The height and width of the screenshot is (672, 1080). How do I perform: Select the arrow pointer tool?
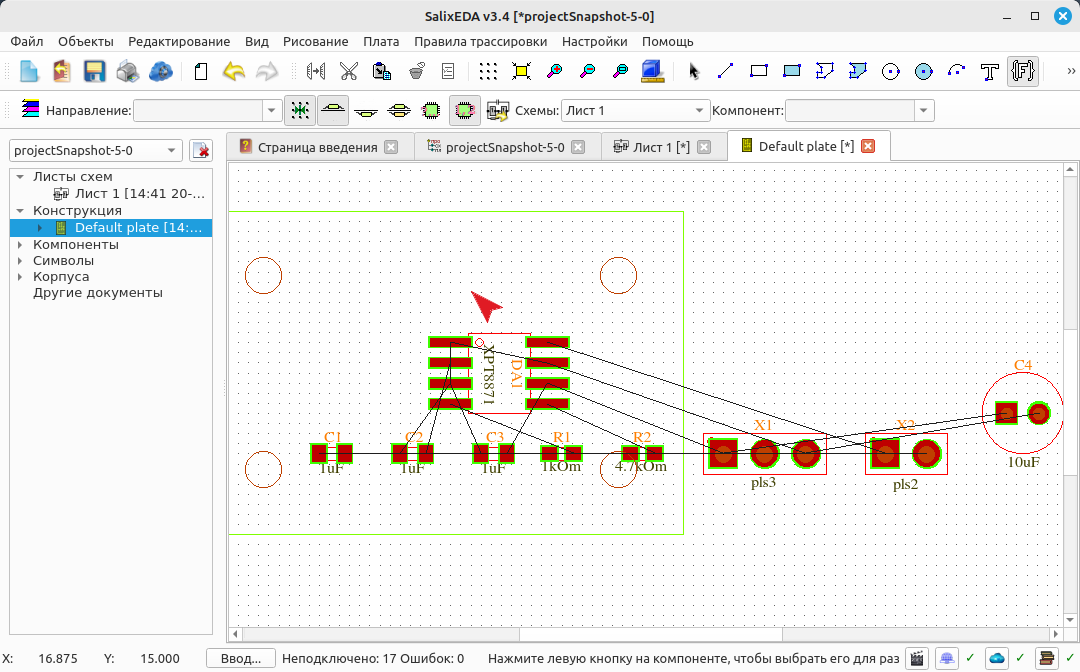click(693, 71)
